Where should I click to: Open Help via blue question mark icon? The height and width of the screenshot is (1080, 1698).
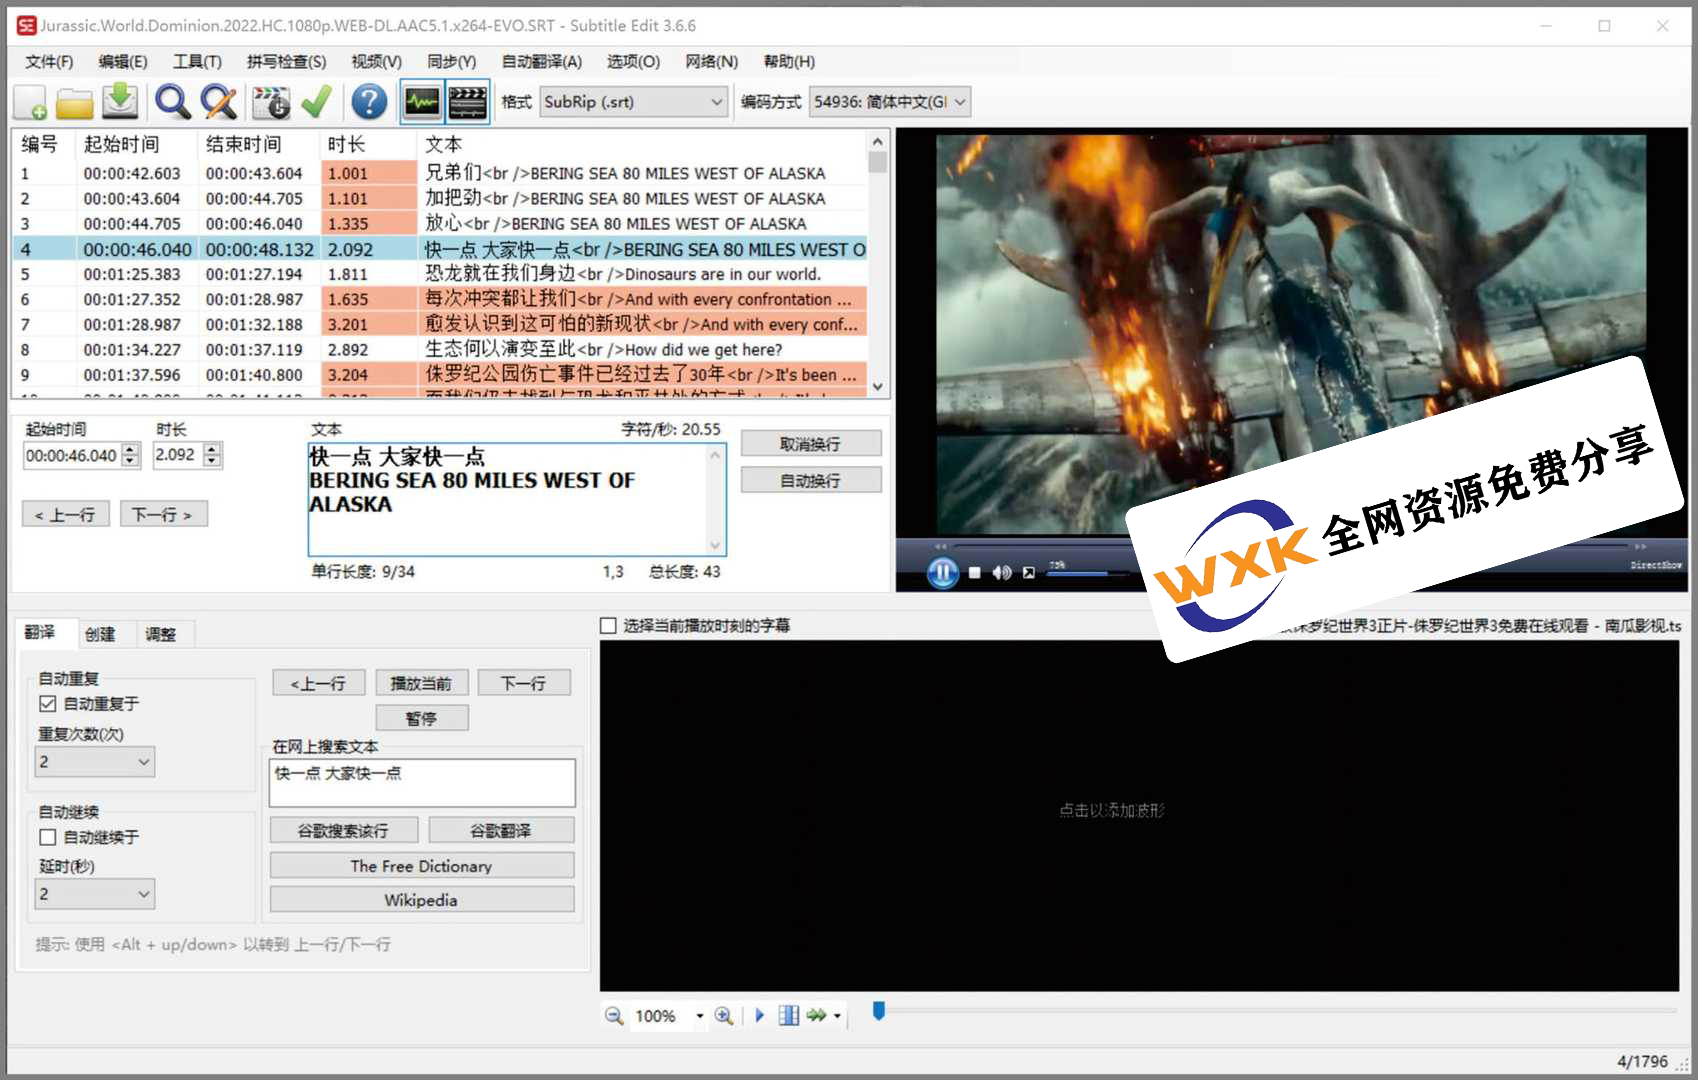pyautogui.click(x=369, y=102)
